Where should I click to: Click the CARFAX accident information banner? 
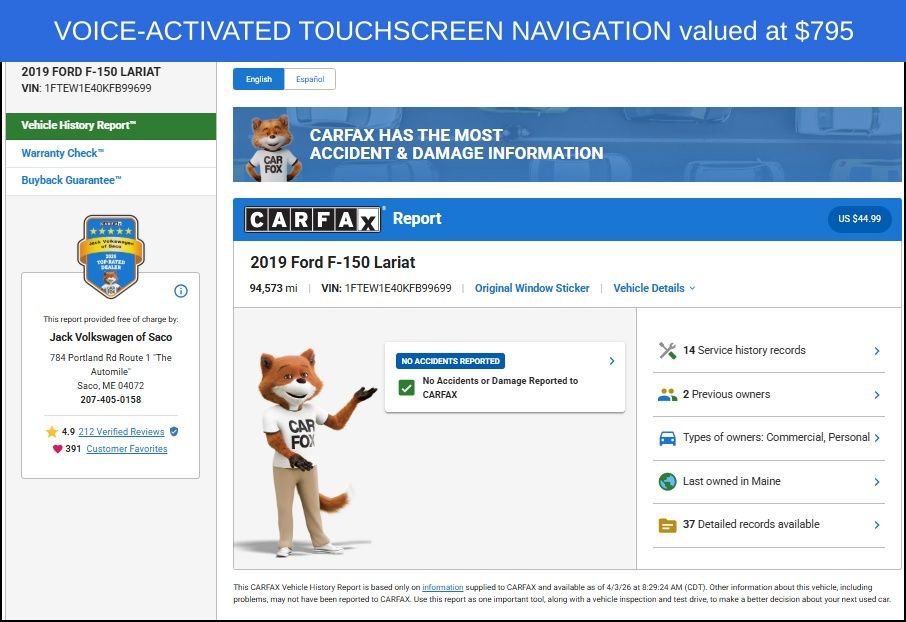566,144
